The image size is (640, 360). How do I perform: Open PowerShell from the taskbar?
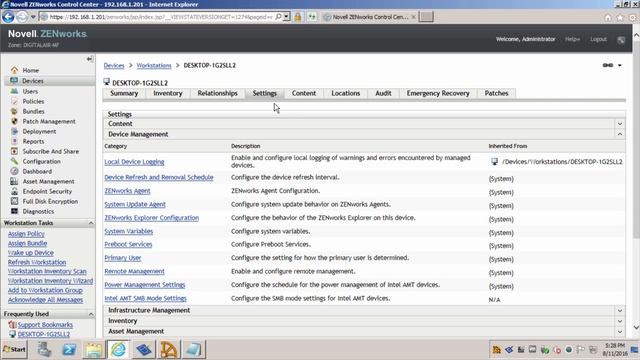69,349
